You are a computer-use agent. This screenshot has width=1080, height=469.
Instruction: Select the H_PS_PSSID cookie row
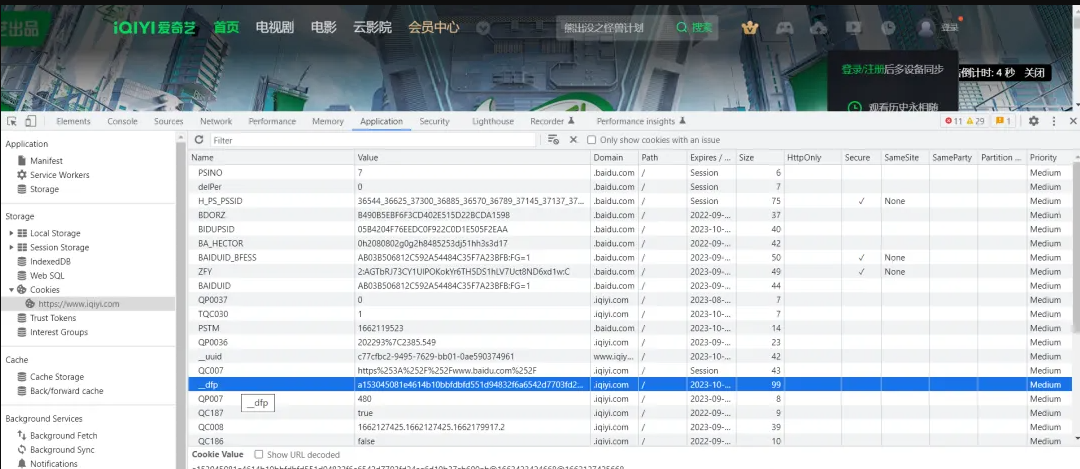(x=630, y=201)
